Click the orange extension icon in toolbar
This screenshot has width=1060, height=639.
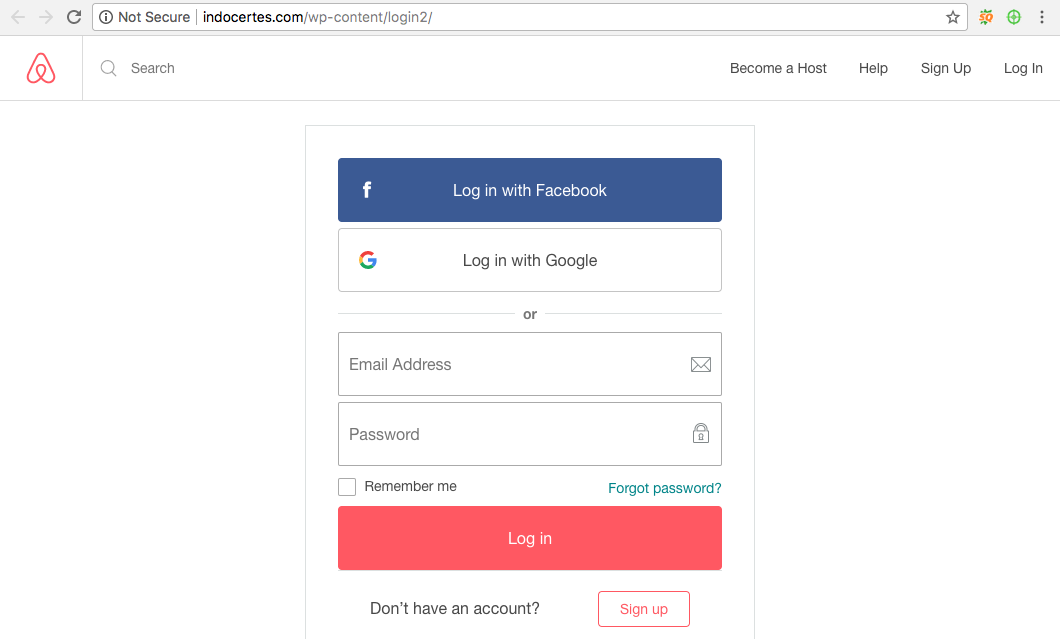point(986,17)
